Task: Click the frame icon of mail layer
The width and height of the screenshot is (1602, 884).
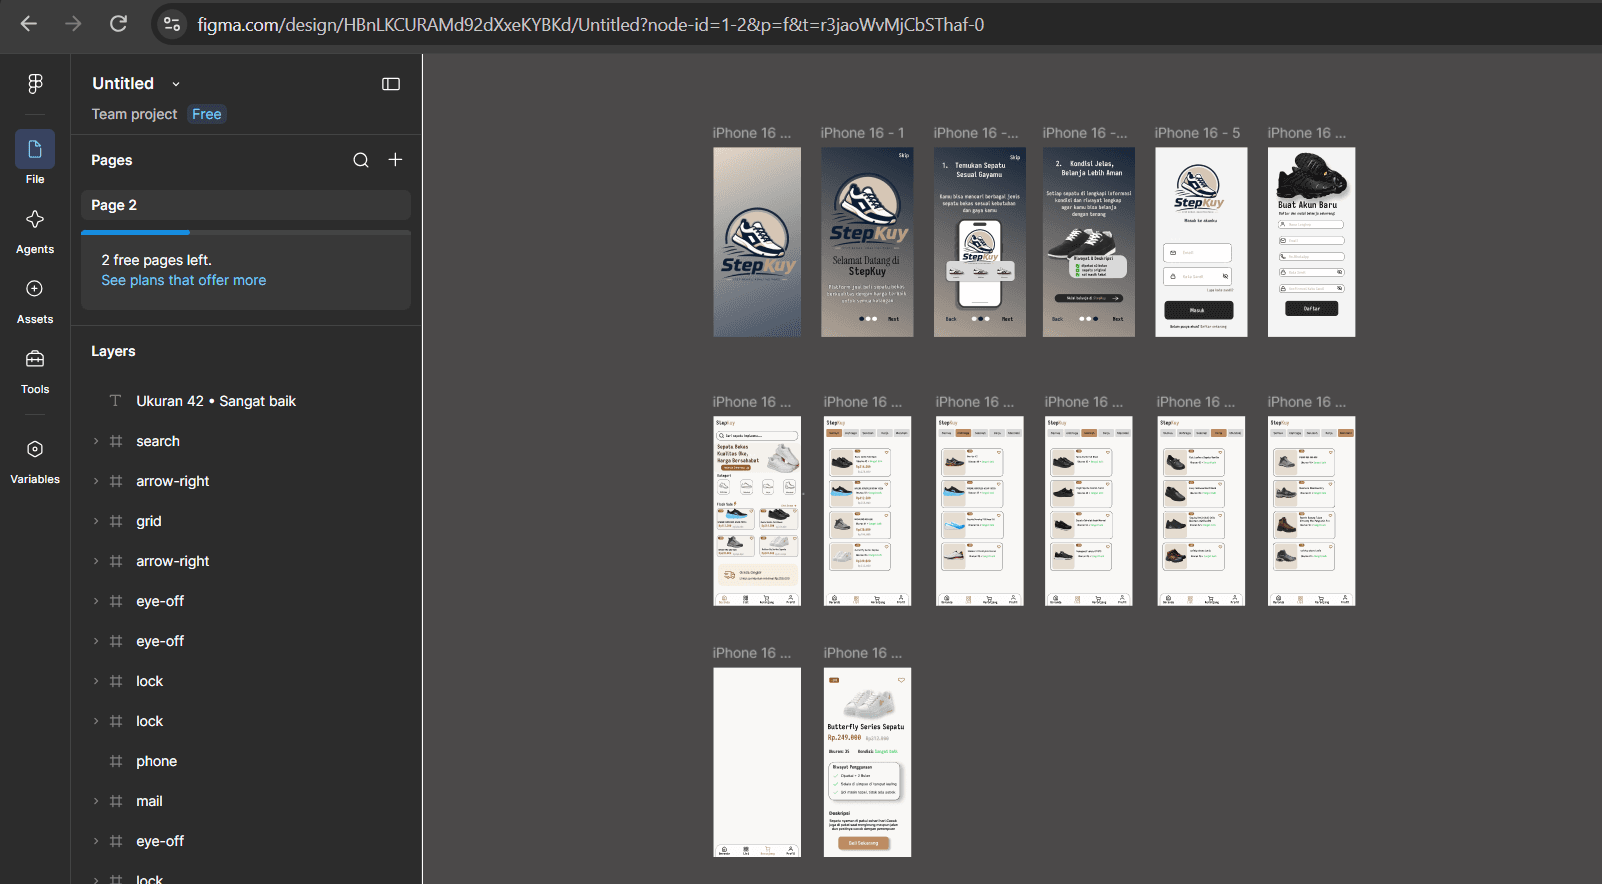Action: point(116,801)
